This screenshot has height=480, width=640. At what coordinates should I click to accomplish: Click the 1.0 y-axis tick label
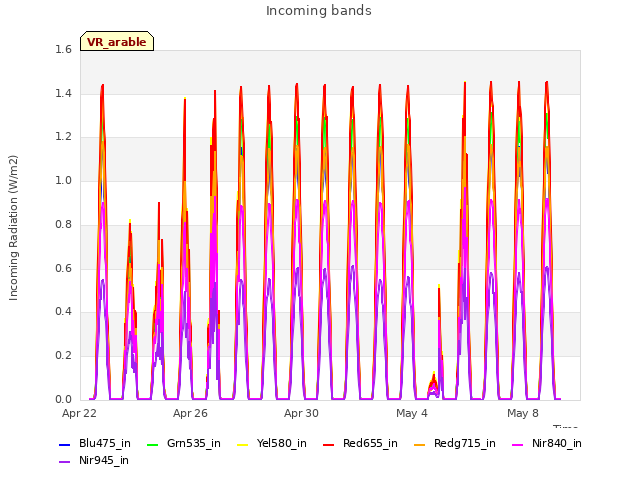click(x=63, y=180)
